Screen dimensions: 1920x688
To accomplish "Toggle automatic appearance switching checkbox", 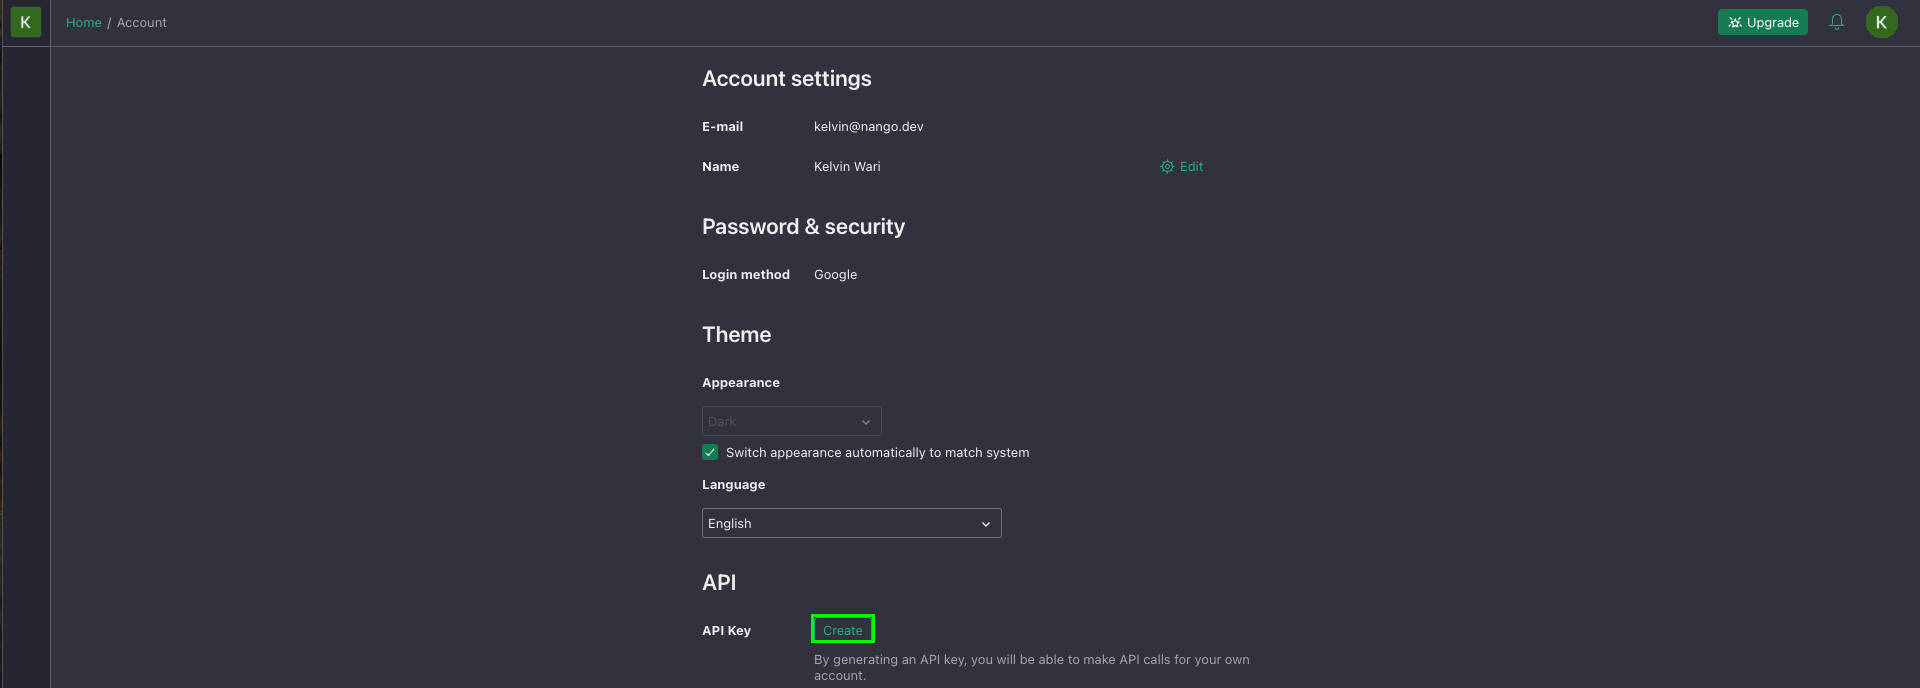I will (710, 452).
